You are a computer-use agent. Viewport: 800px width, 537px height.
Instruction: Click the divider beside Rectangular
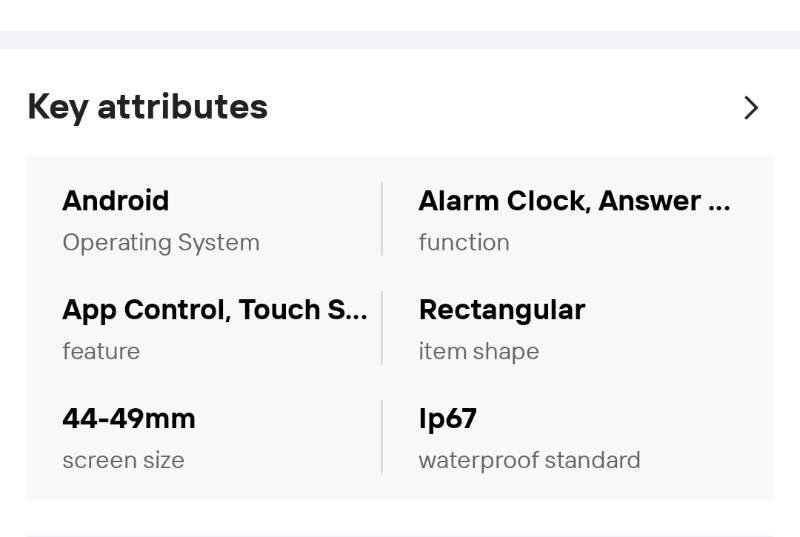tap(382, 328)
